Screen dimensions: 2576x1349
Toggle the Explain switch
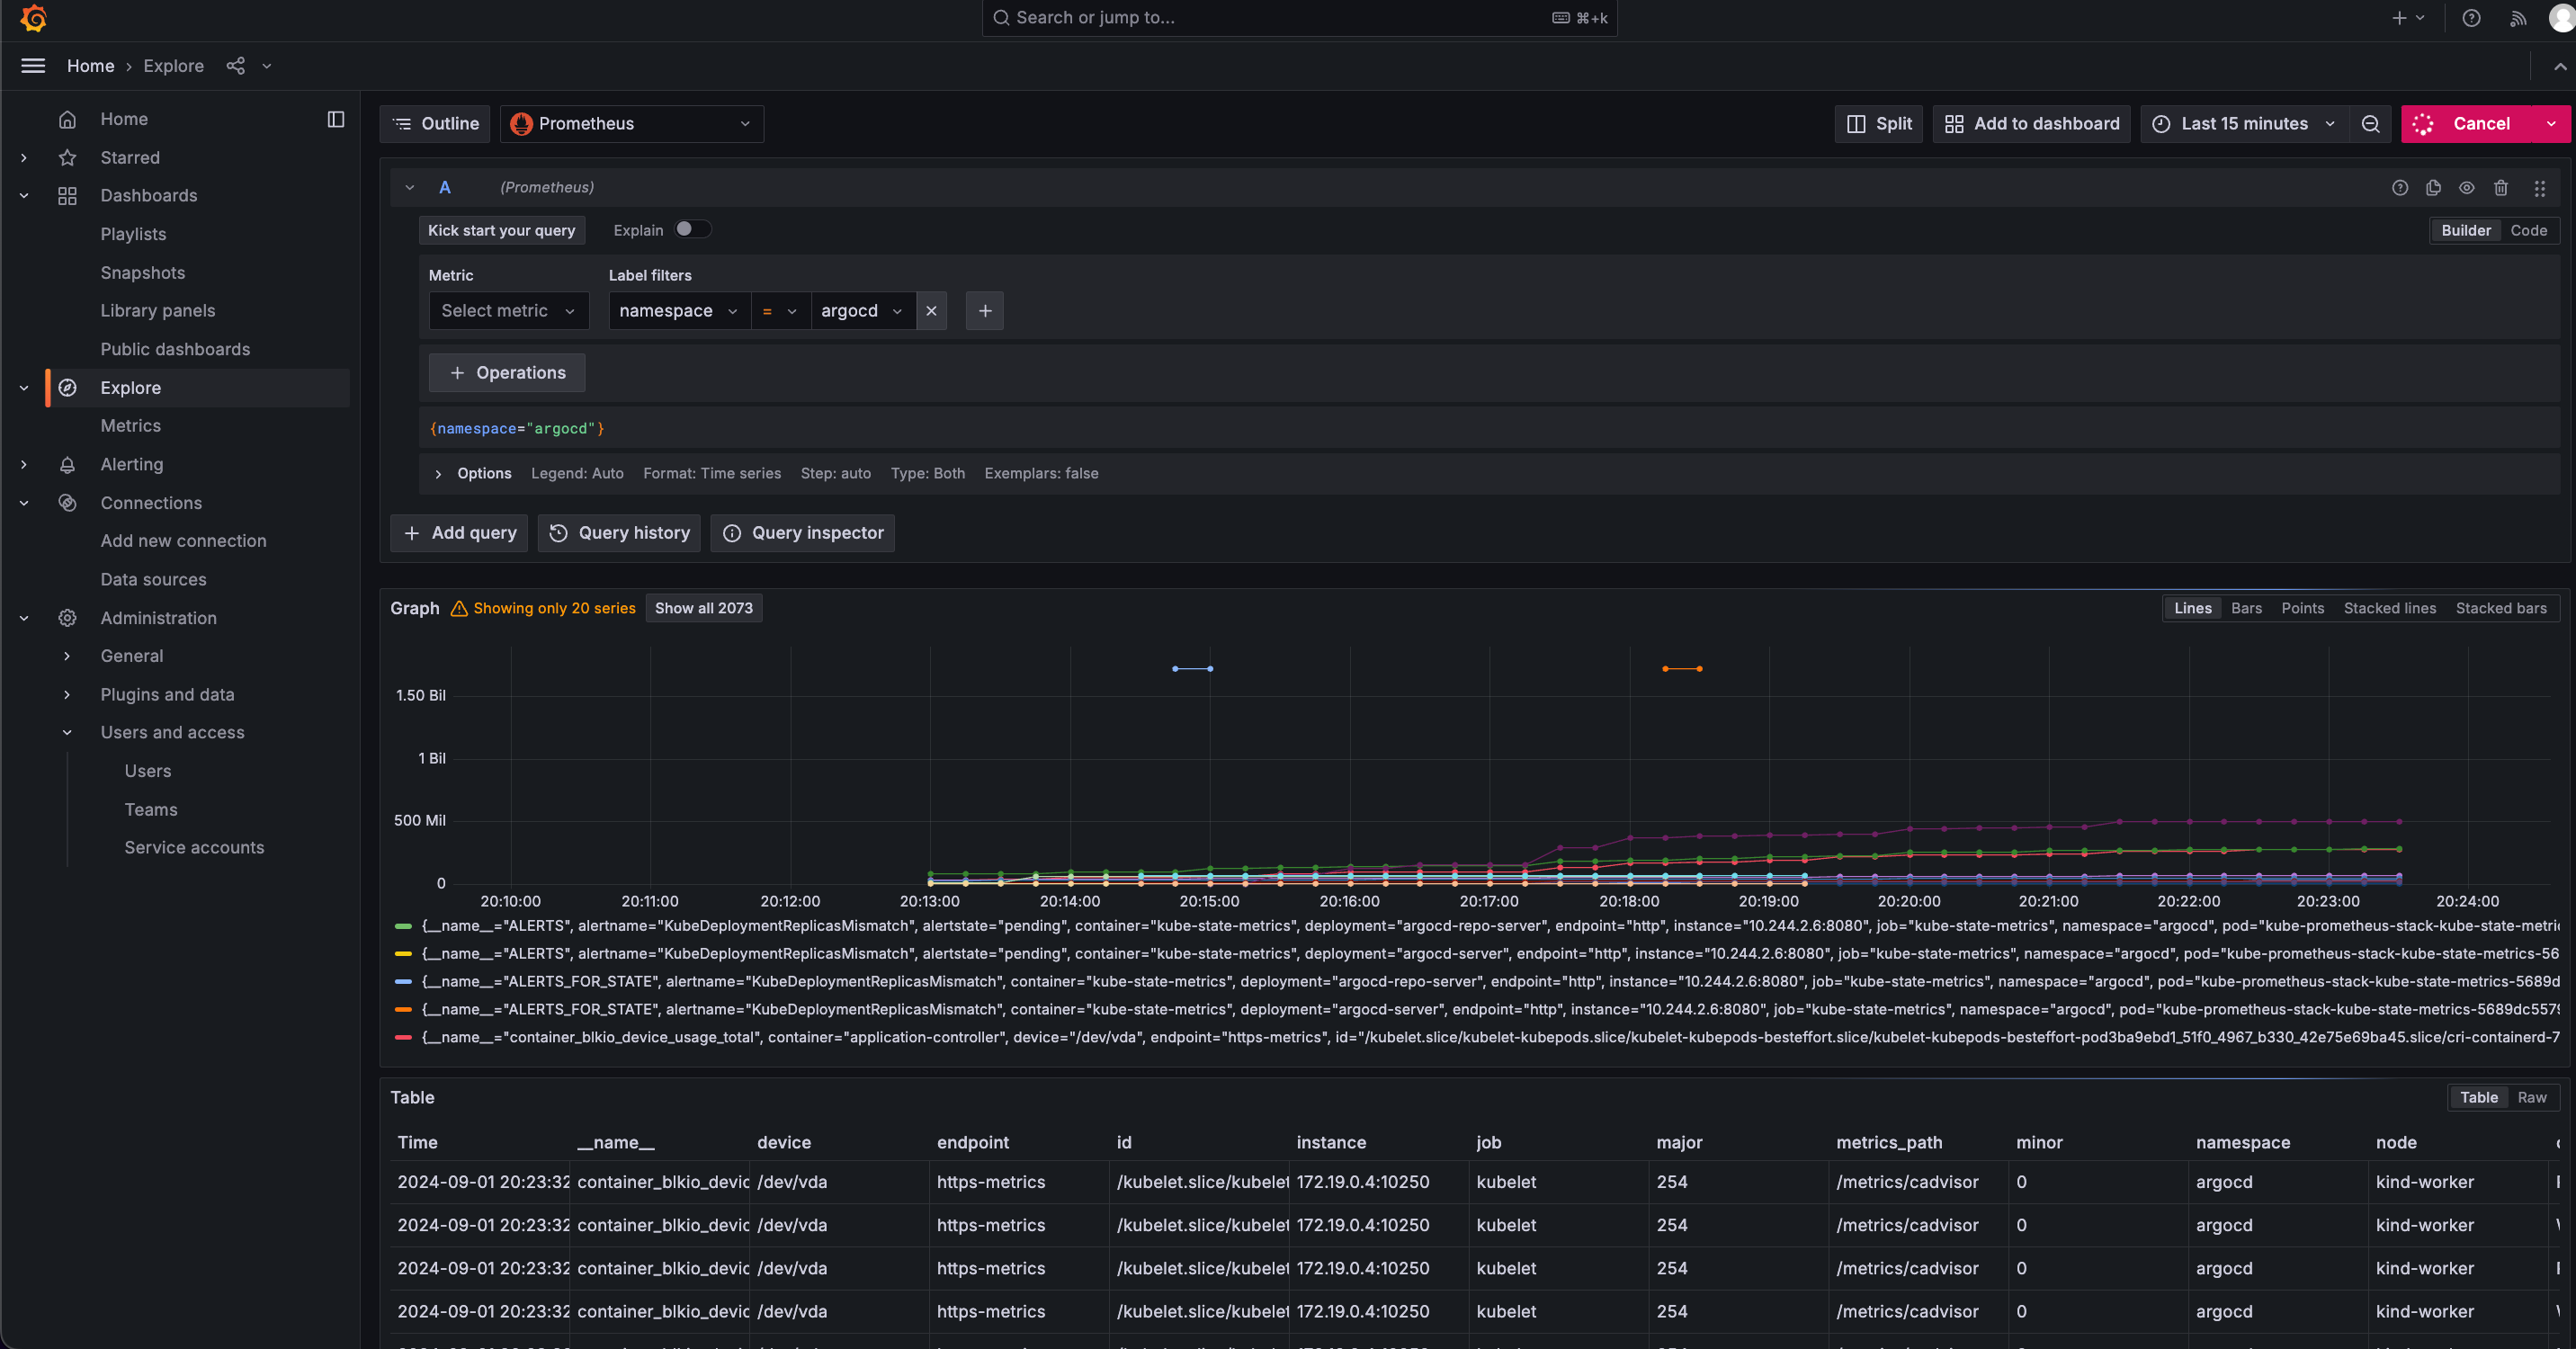[692, 230]
